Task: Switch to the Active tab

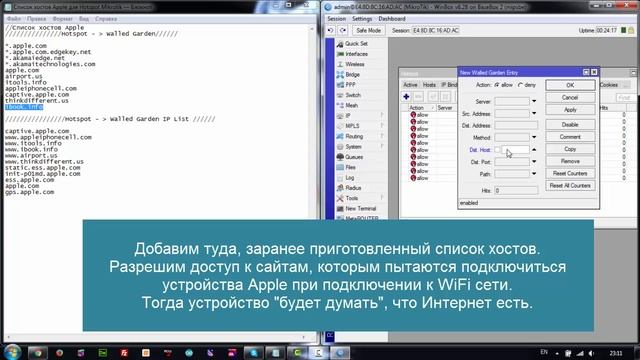Action: click(410, 85)
